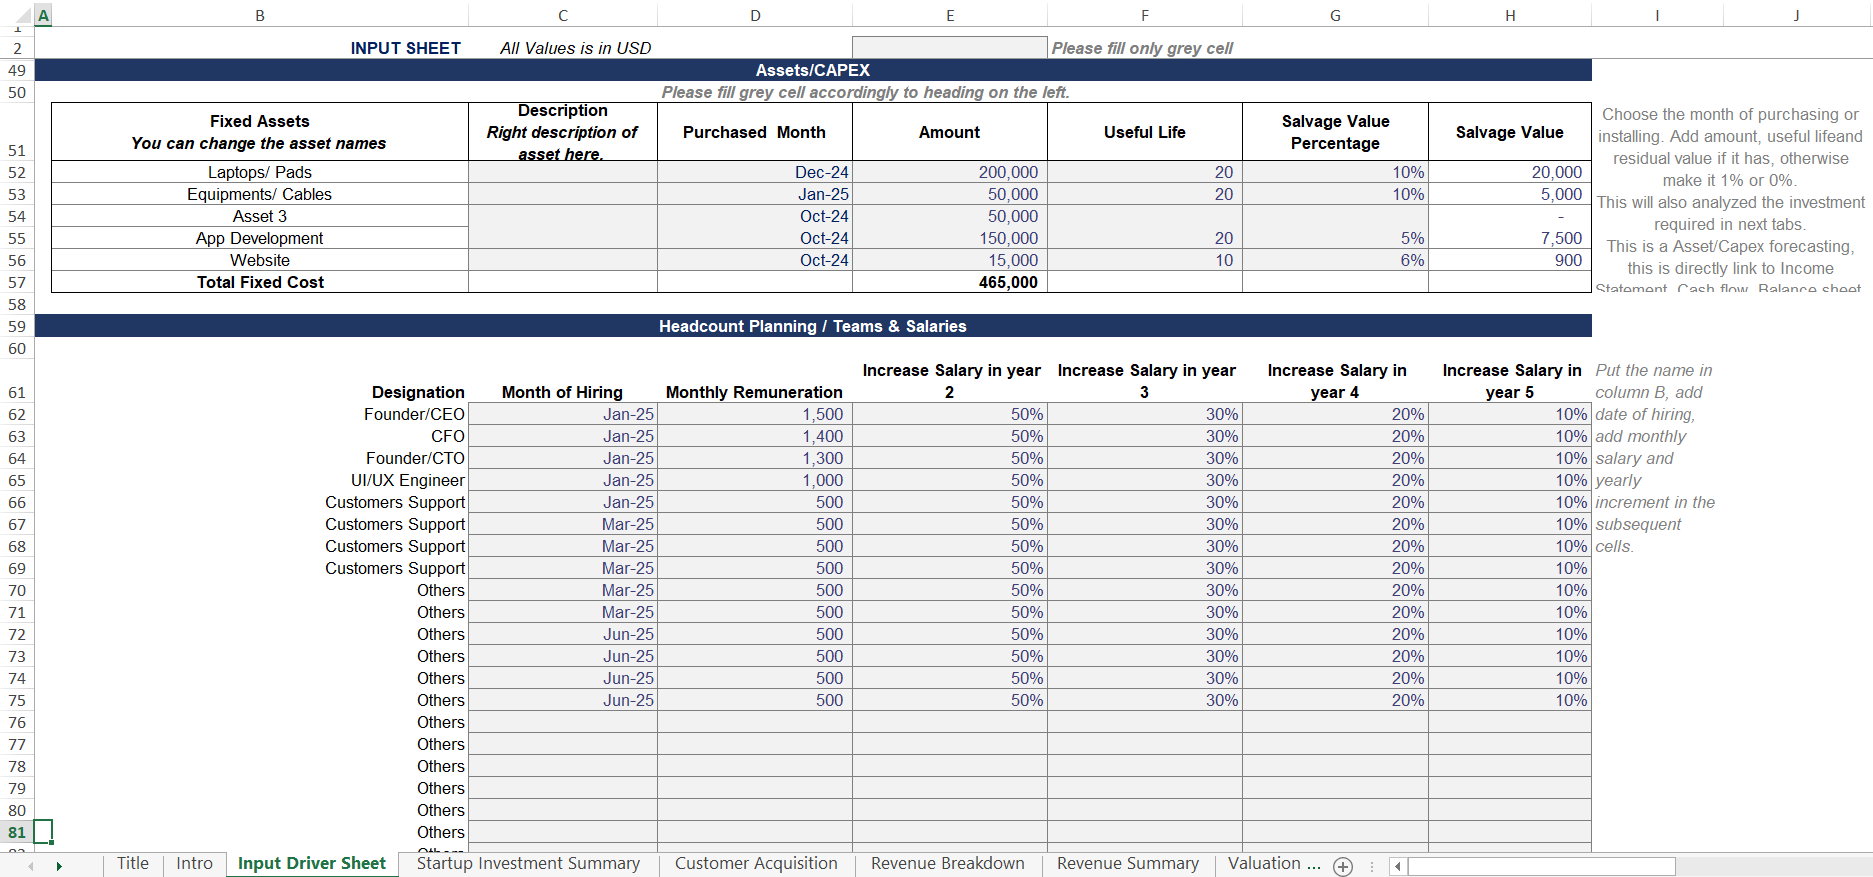Click the Total Fixed Cost label
Screen dimensions: 1873x877
tap(260, 282)
